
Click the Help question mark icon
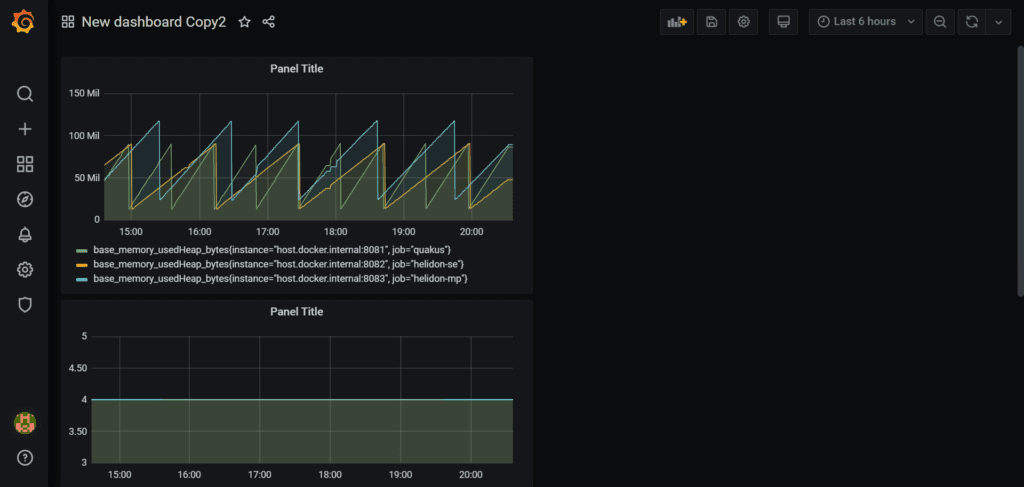(x=25, y=458)
